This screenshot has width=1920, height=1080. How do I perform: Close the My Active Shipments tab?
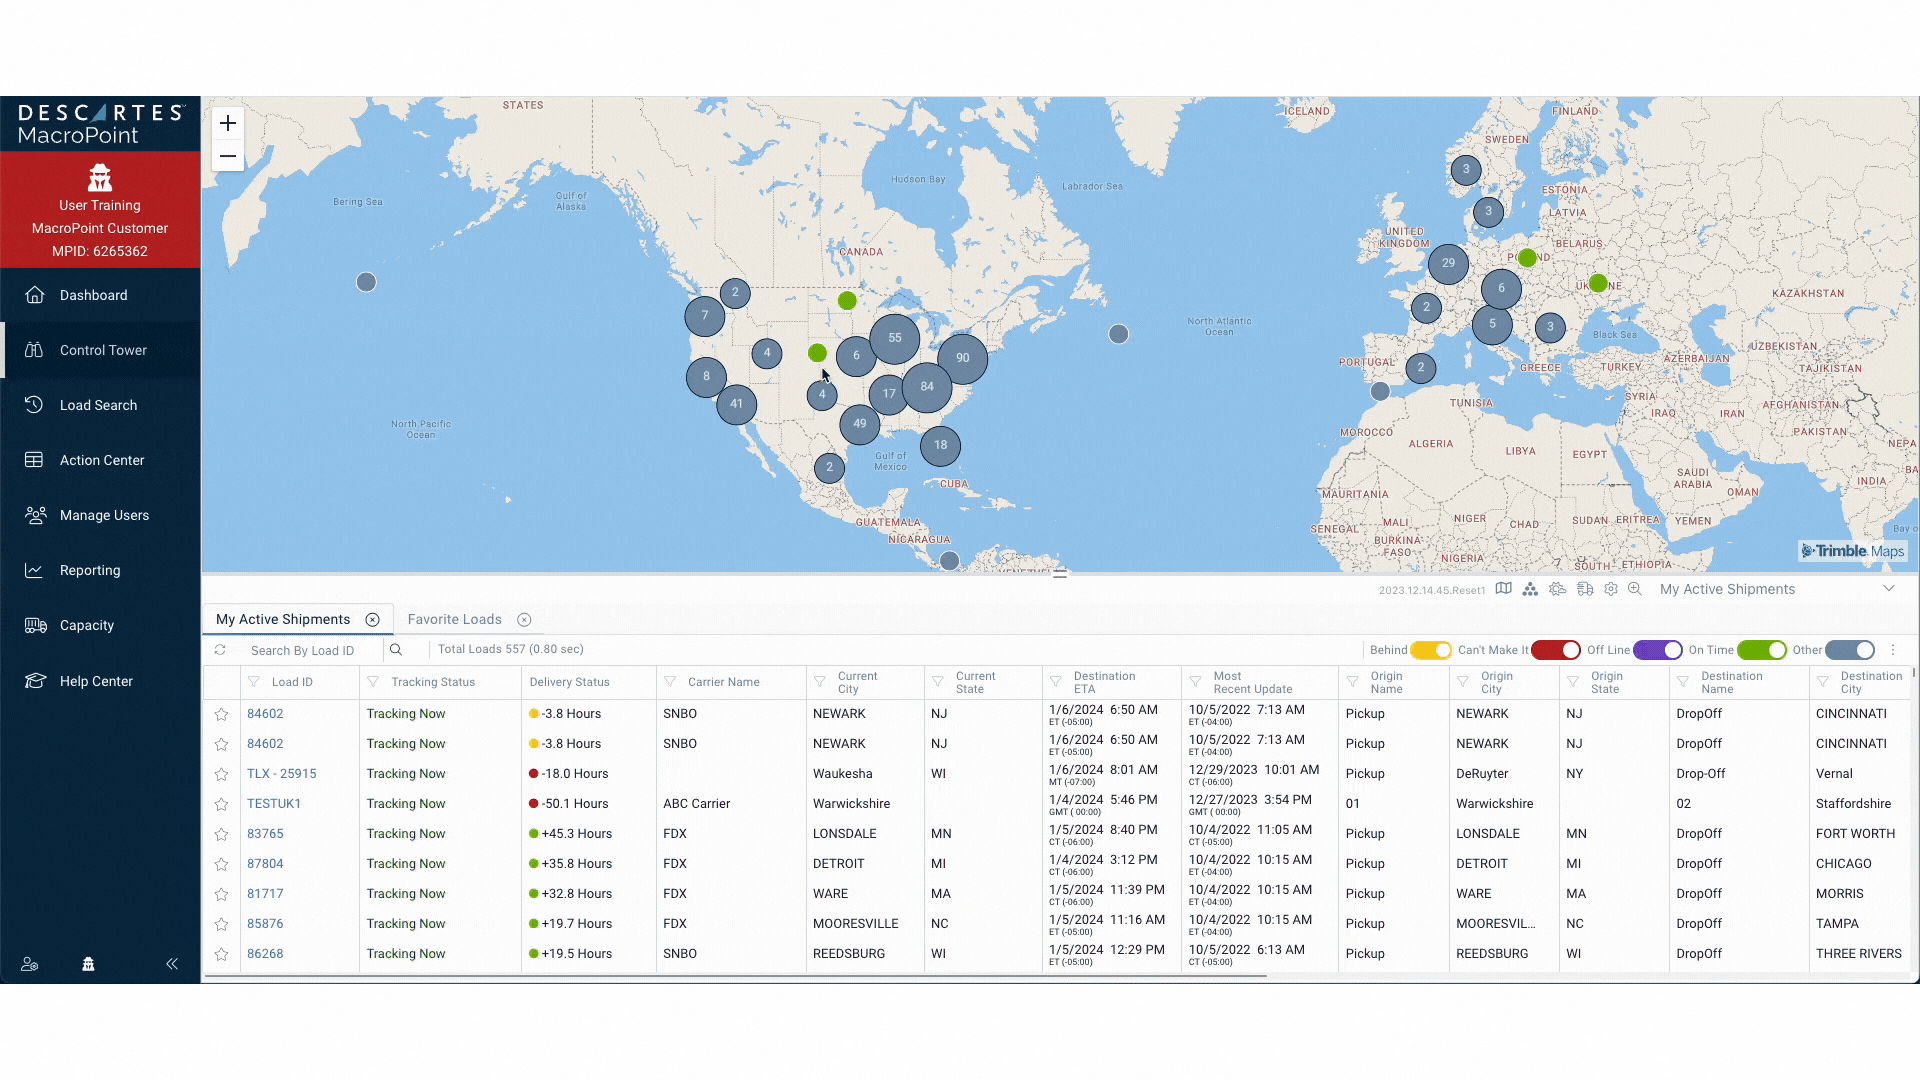(x=372, y=620)
